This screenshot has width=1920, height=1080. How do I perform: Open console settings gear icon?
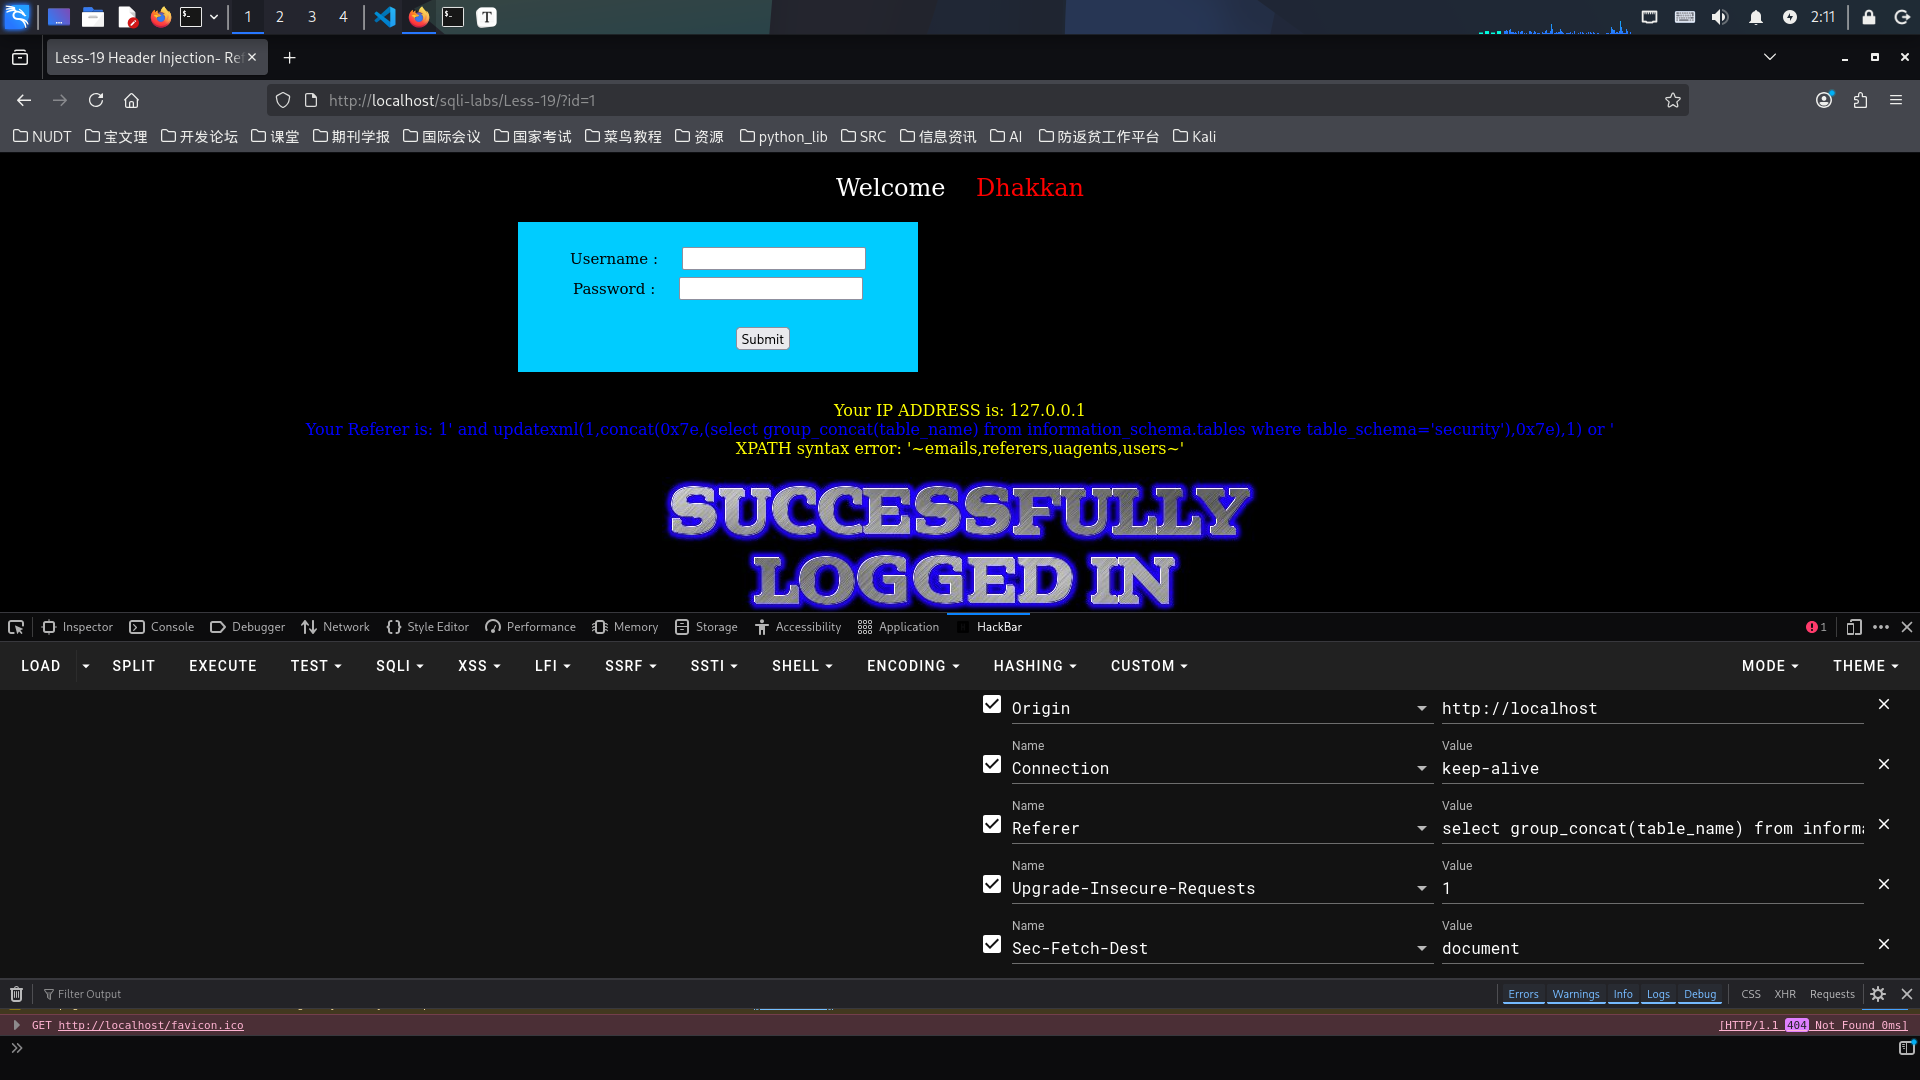point(1878,994)
